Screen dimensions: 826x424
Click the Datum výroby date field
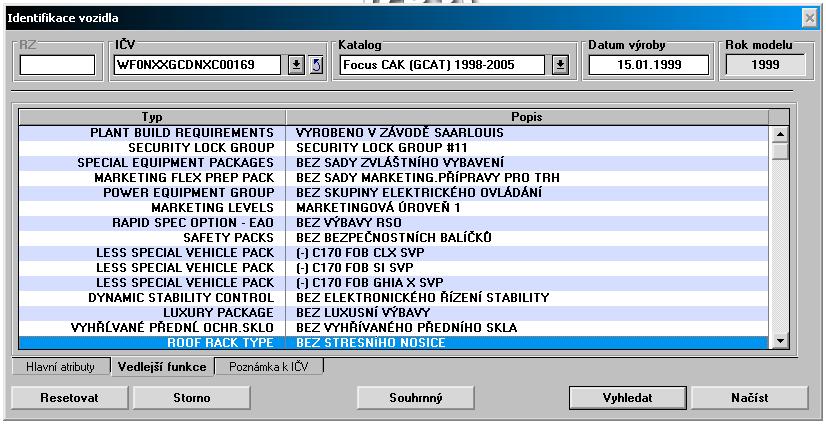(648, 66)
